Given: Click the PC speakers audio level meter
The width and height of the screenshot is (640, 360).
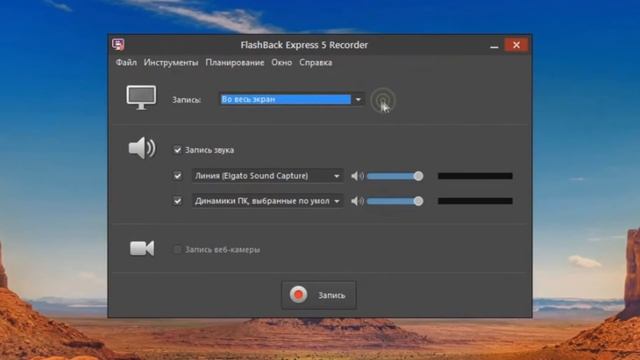Looking at the screenshot, I should coord(475,201).
